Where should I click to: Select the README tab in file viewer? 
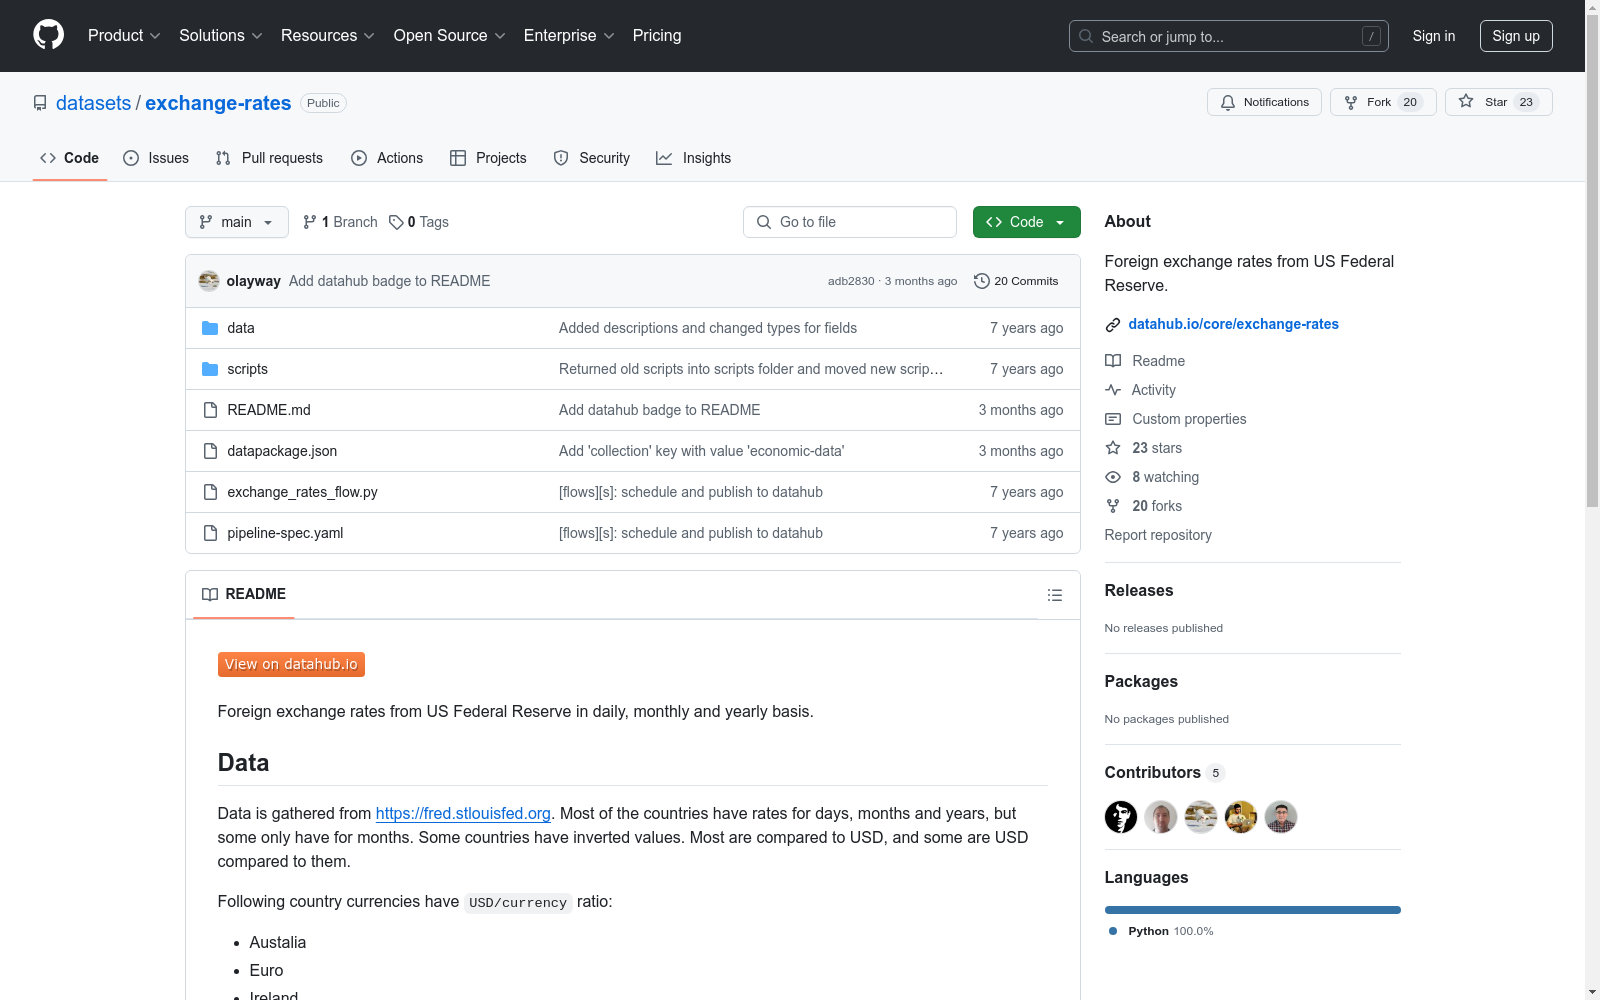(x=244, y=594)
